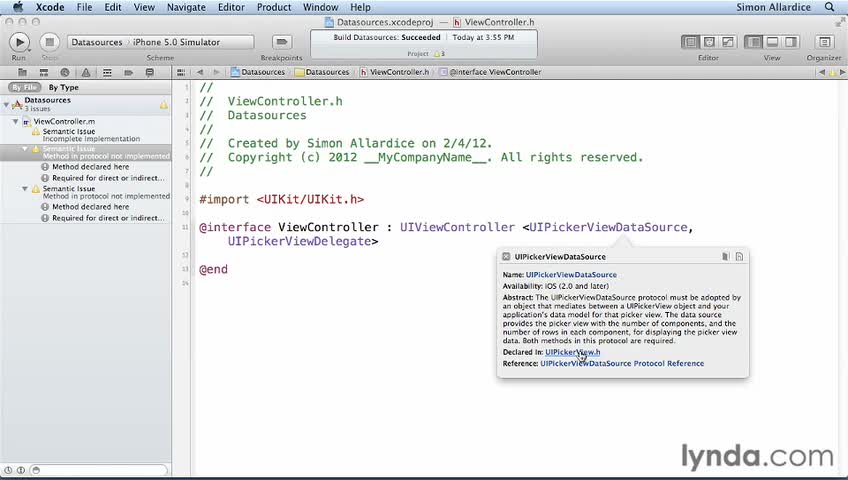The width and height of the screenshot is (848, 480).
Task: Switch to the Version editor
Action: [728, 42]
